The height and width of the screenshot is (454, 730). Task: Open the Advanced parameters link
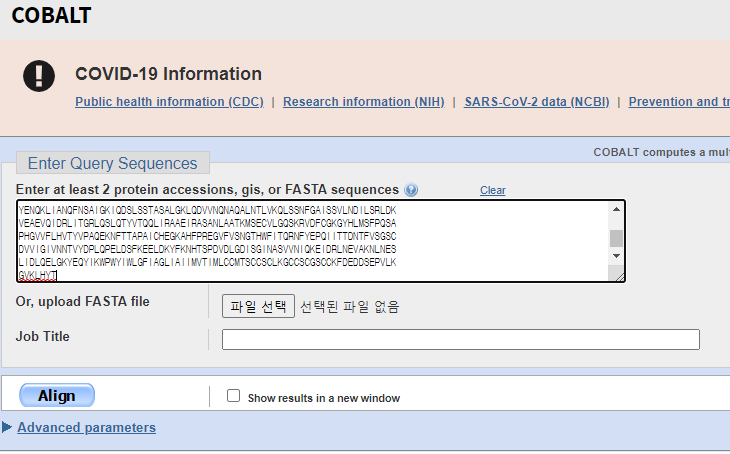click(x=87, y=427)
